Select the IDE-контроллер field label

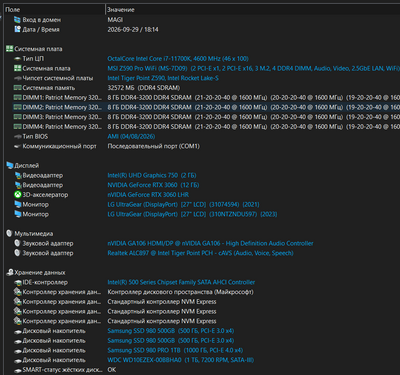click(45, 282)
